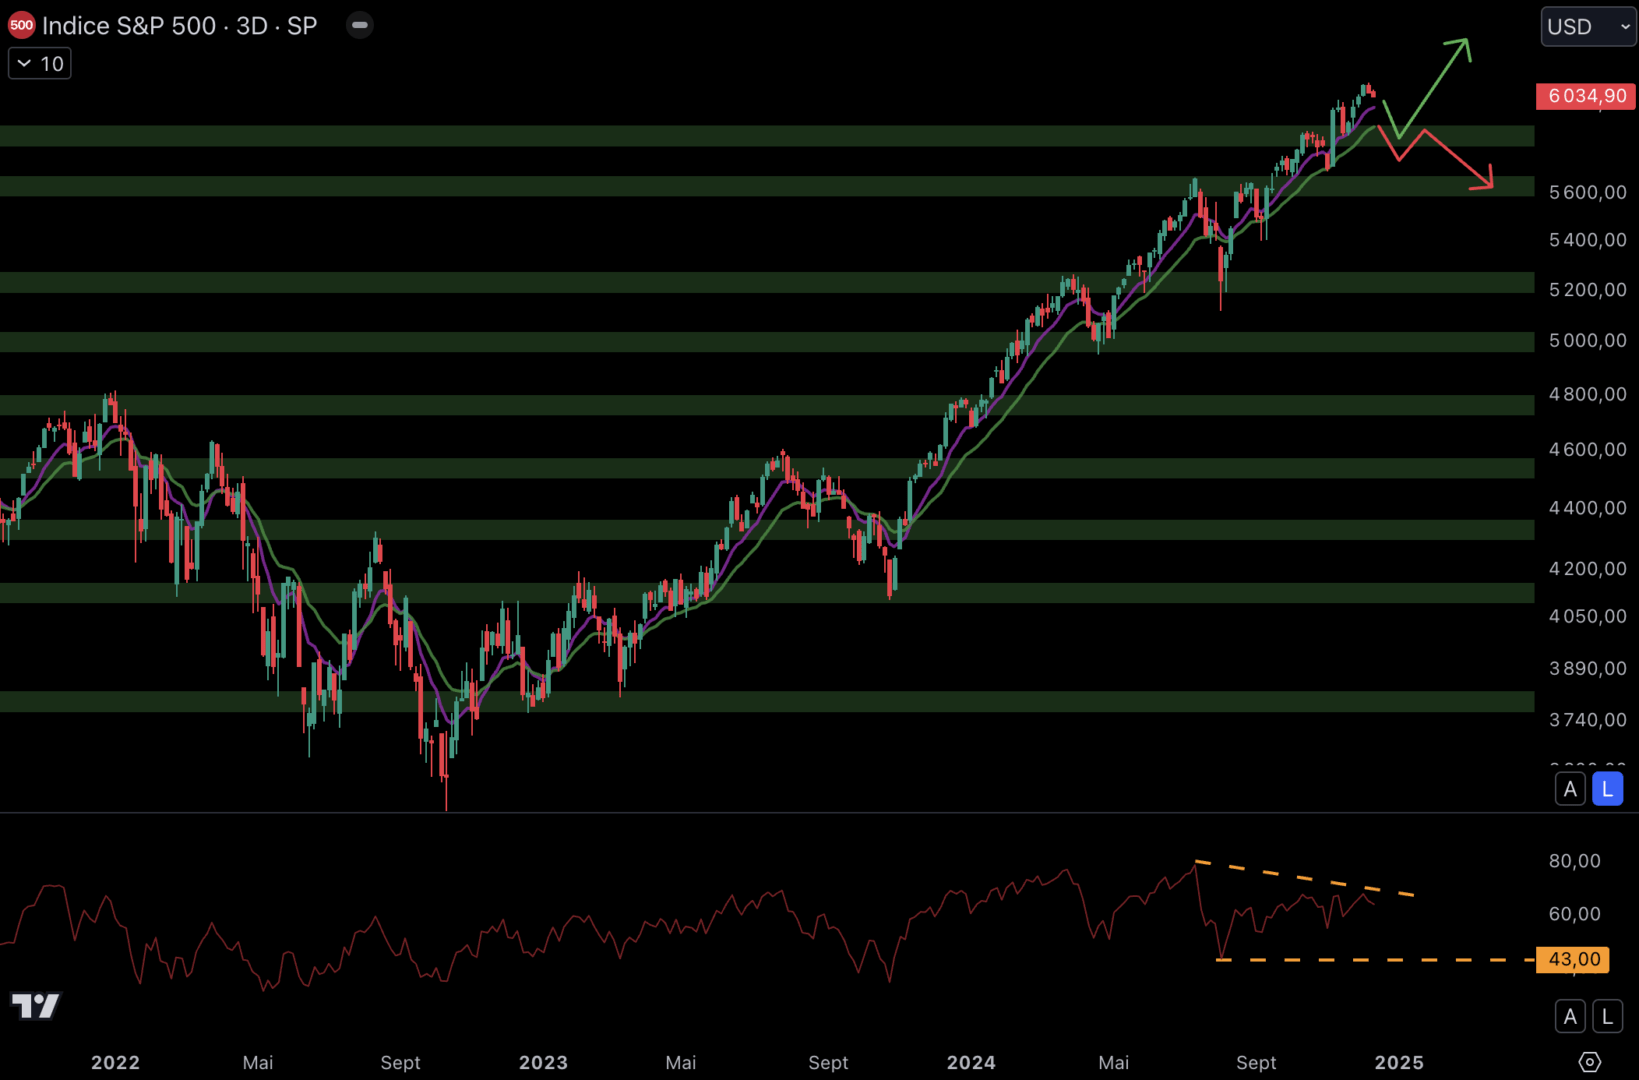Toggle log scale L on the price pane
The height and width of the screenshot is (1080, 1639).
point(1607,789)
